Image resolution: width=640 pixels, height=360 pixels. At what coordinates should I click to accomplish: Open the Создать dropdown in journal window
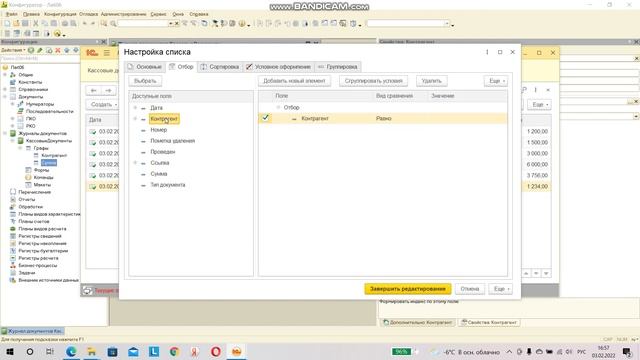104,104
